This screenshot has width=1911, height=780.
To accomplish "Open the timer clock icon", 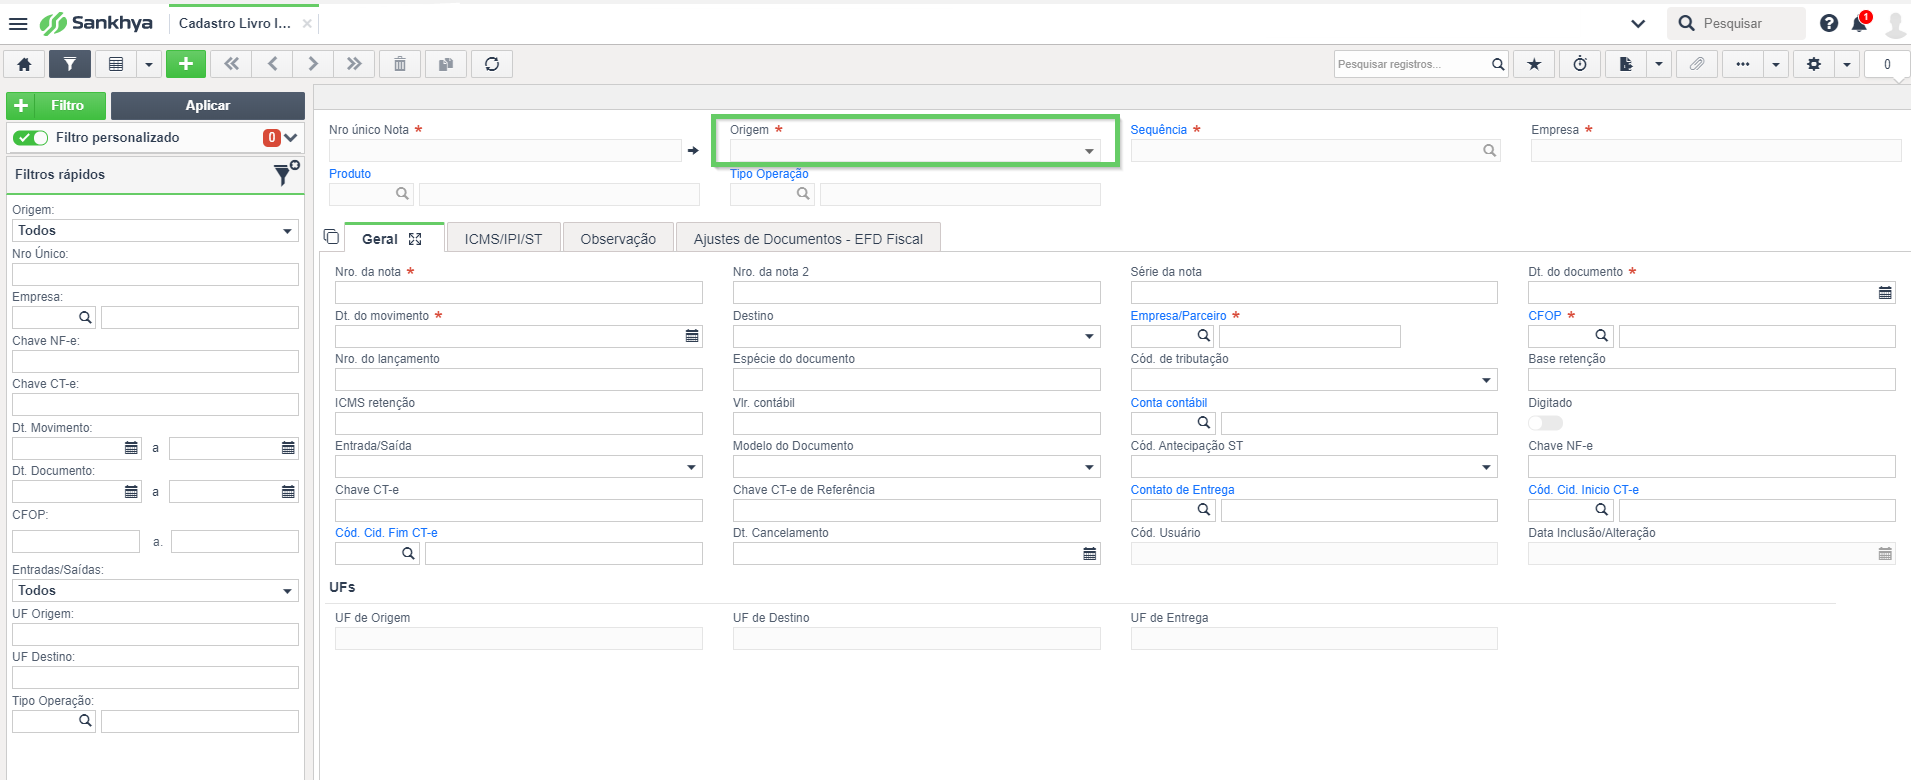I will (1580, 64).
